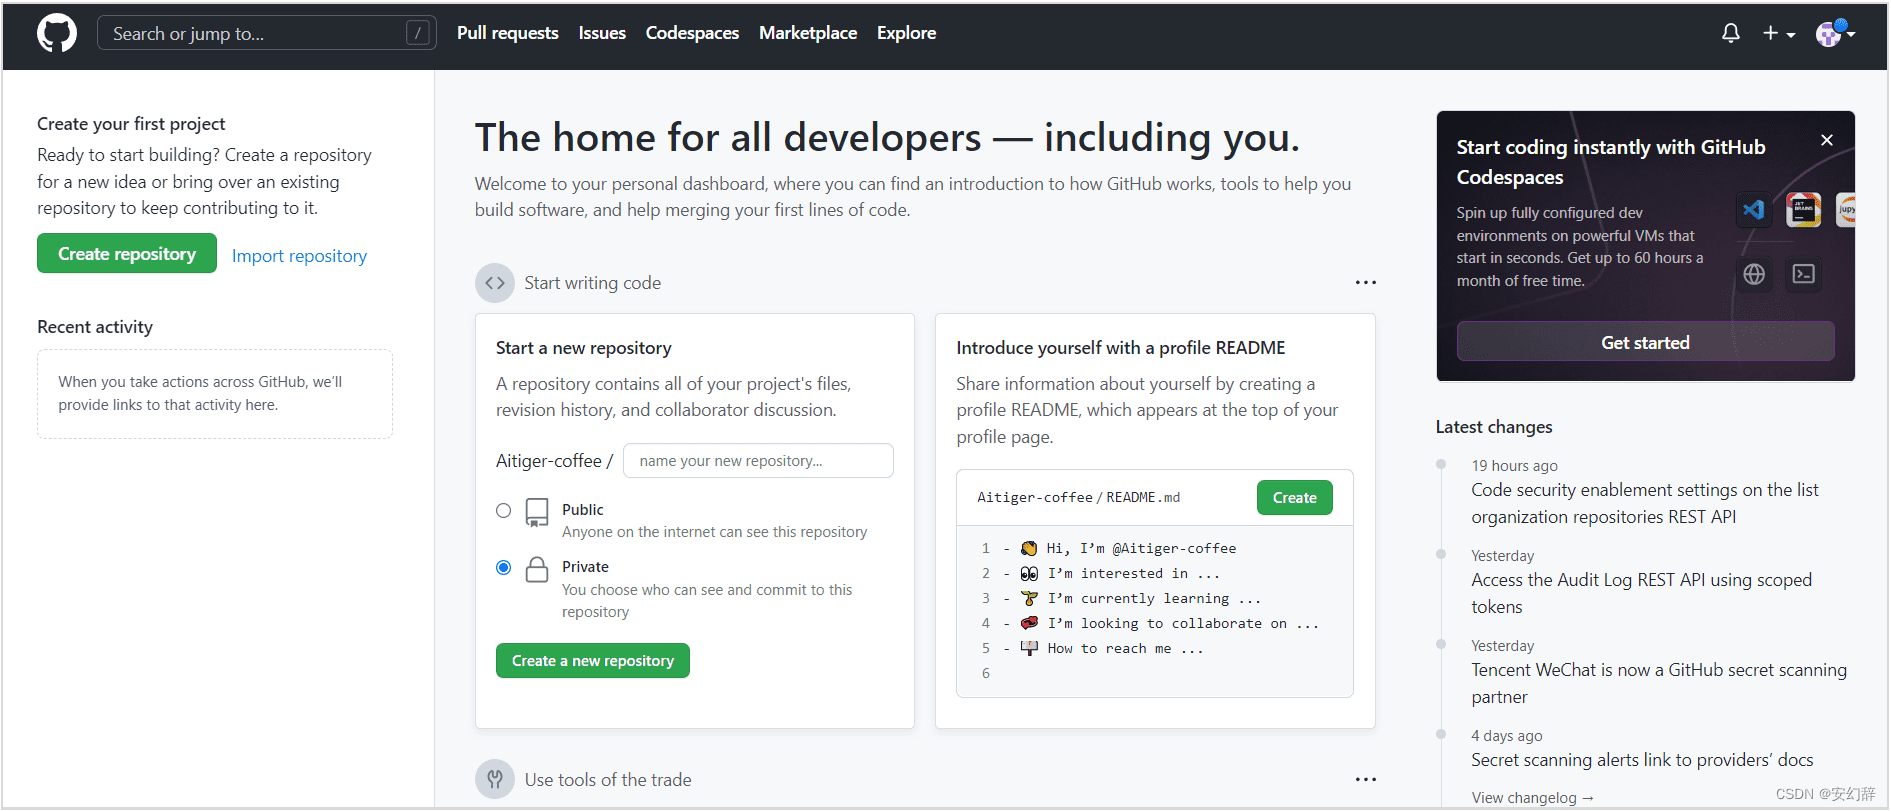This screenshot has height=811, width=1891.
Task: Click the Public repository book icon
Action: click(x=537, y=512)
